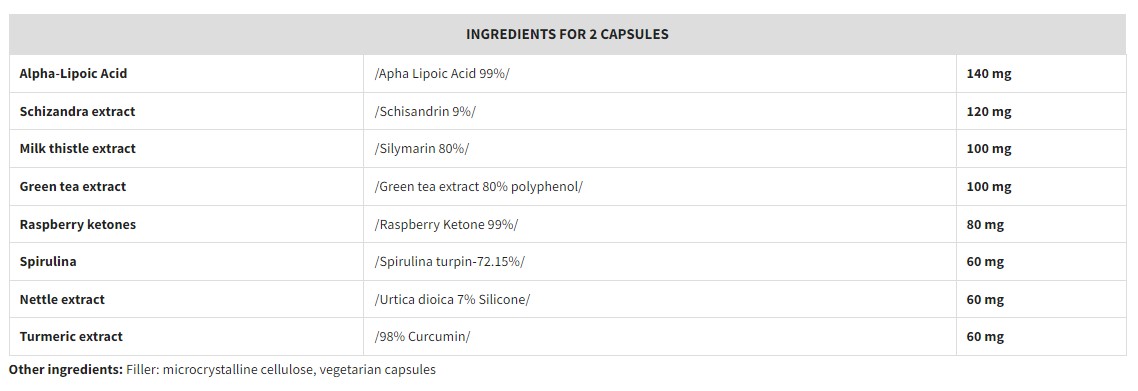Click the Silymarin 80% description

point(422,149)
